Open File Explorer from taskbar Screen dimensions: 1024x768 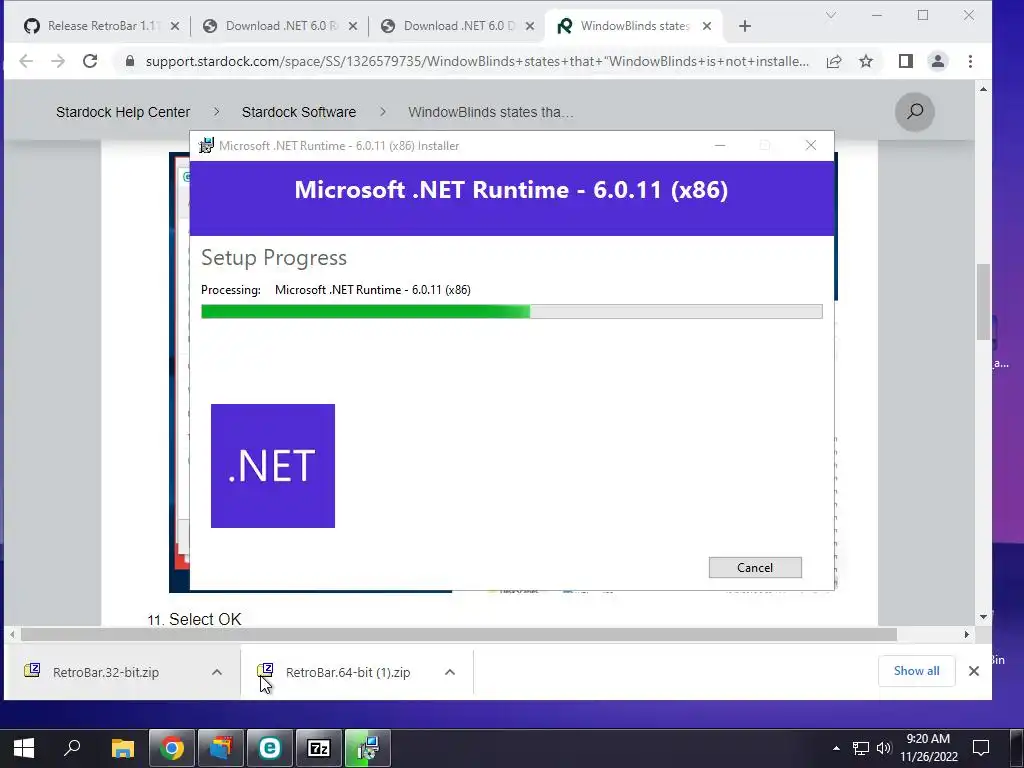122,748
